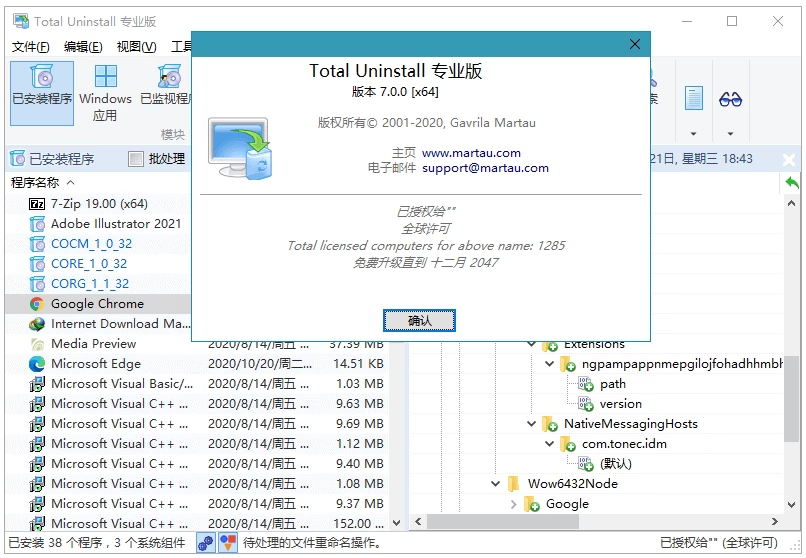Click the 7-Zip program icon
This screenshot has height=558, width=806.
[x=37, y=204]
